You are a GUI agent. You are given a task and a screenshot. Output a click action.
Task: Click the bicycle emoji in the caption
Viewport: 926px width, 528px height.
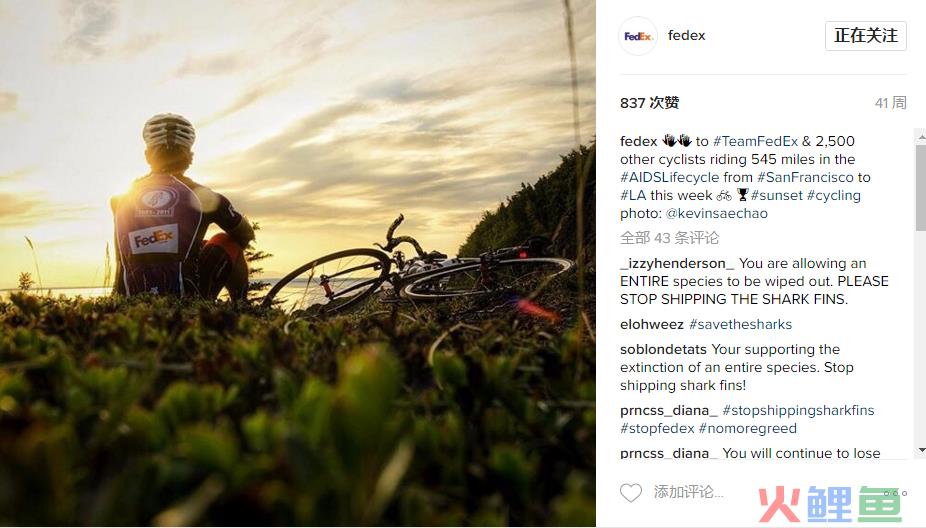point(724,195)
